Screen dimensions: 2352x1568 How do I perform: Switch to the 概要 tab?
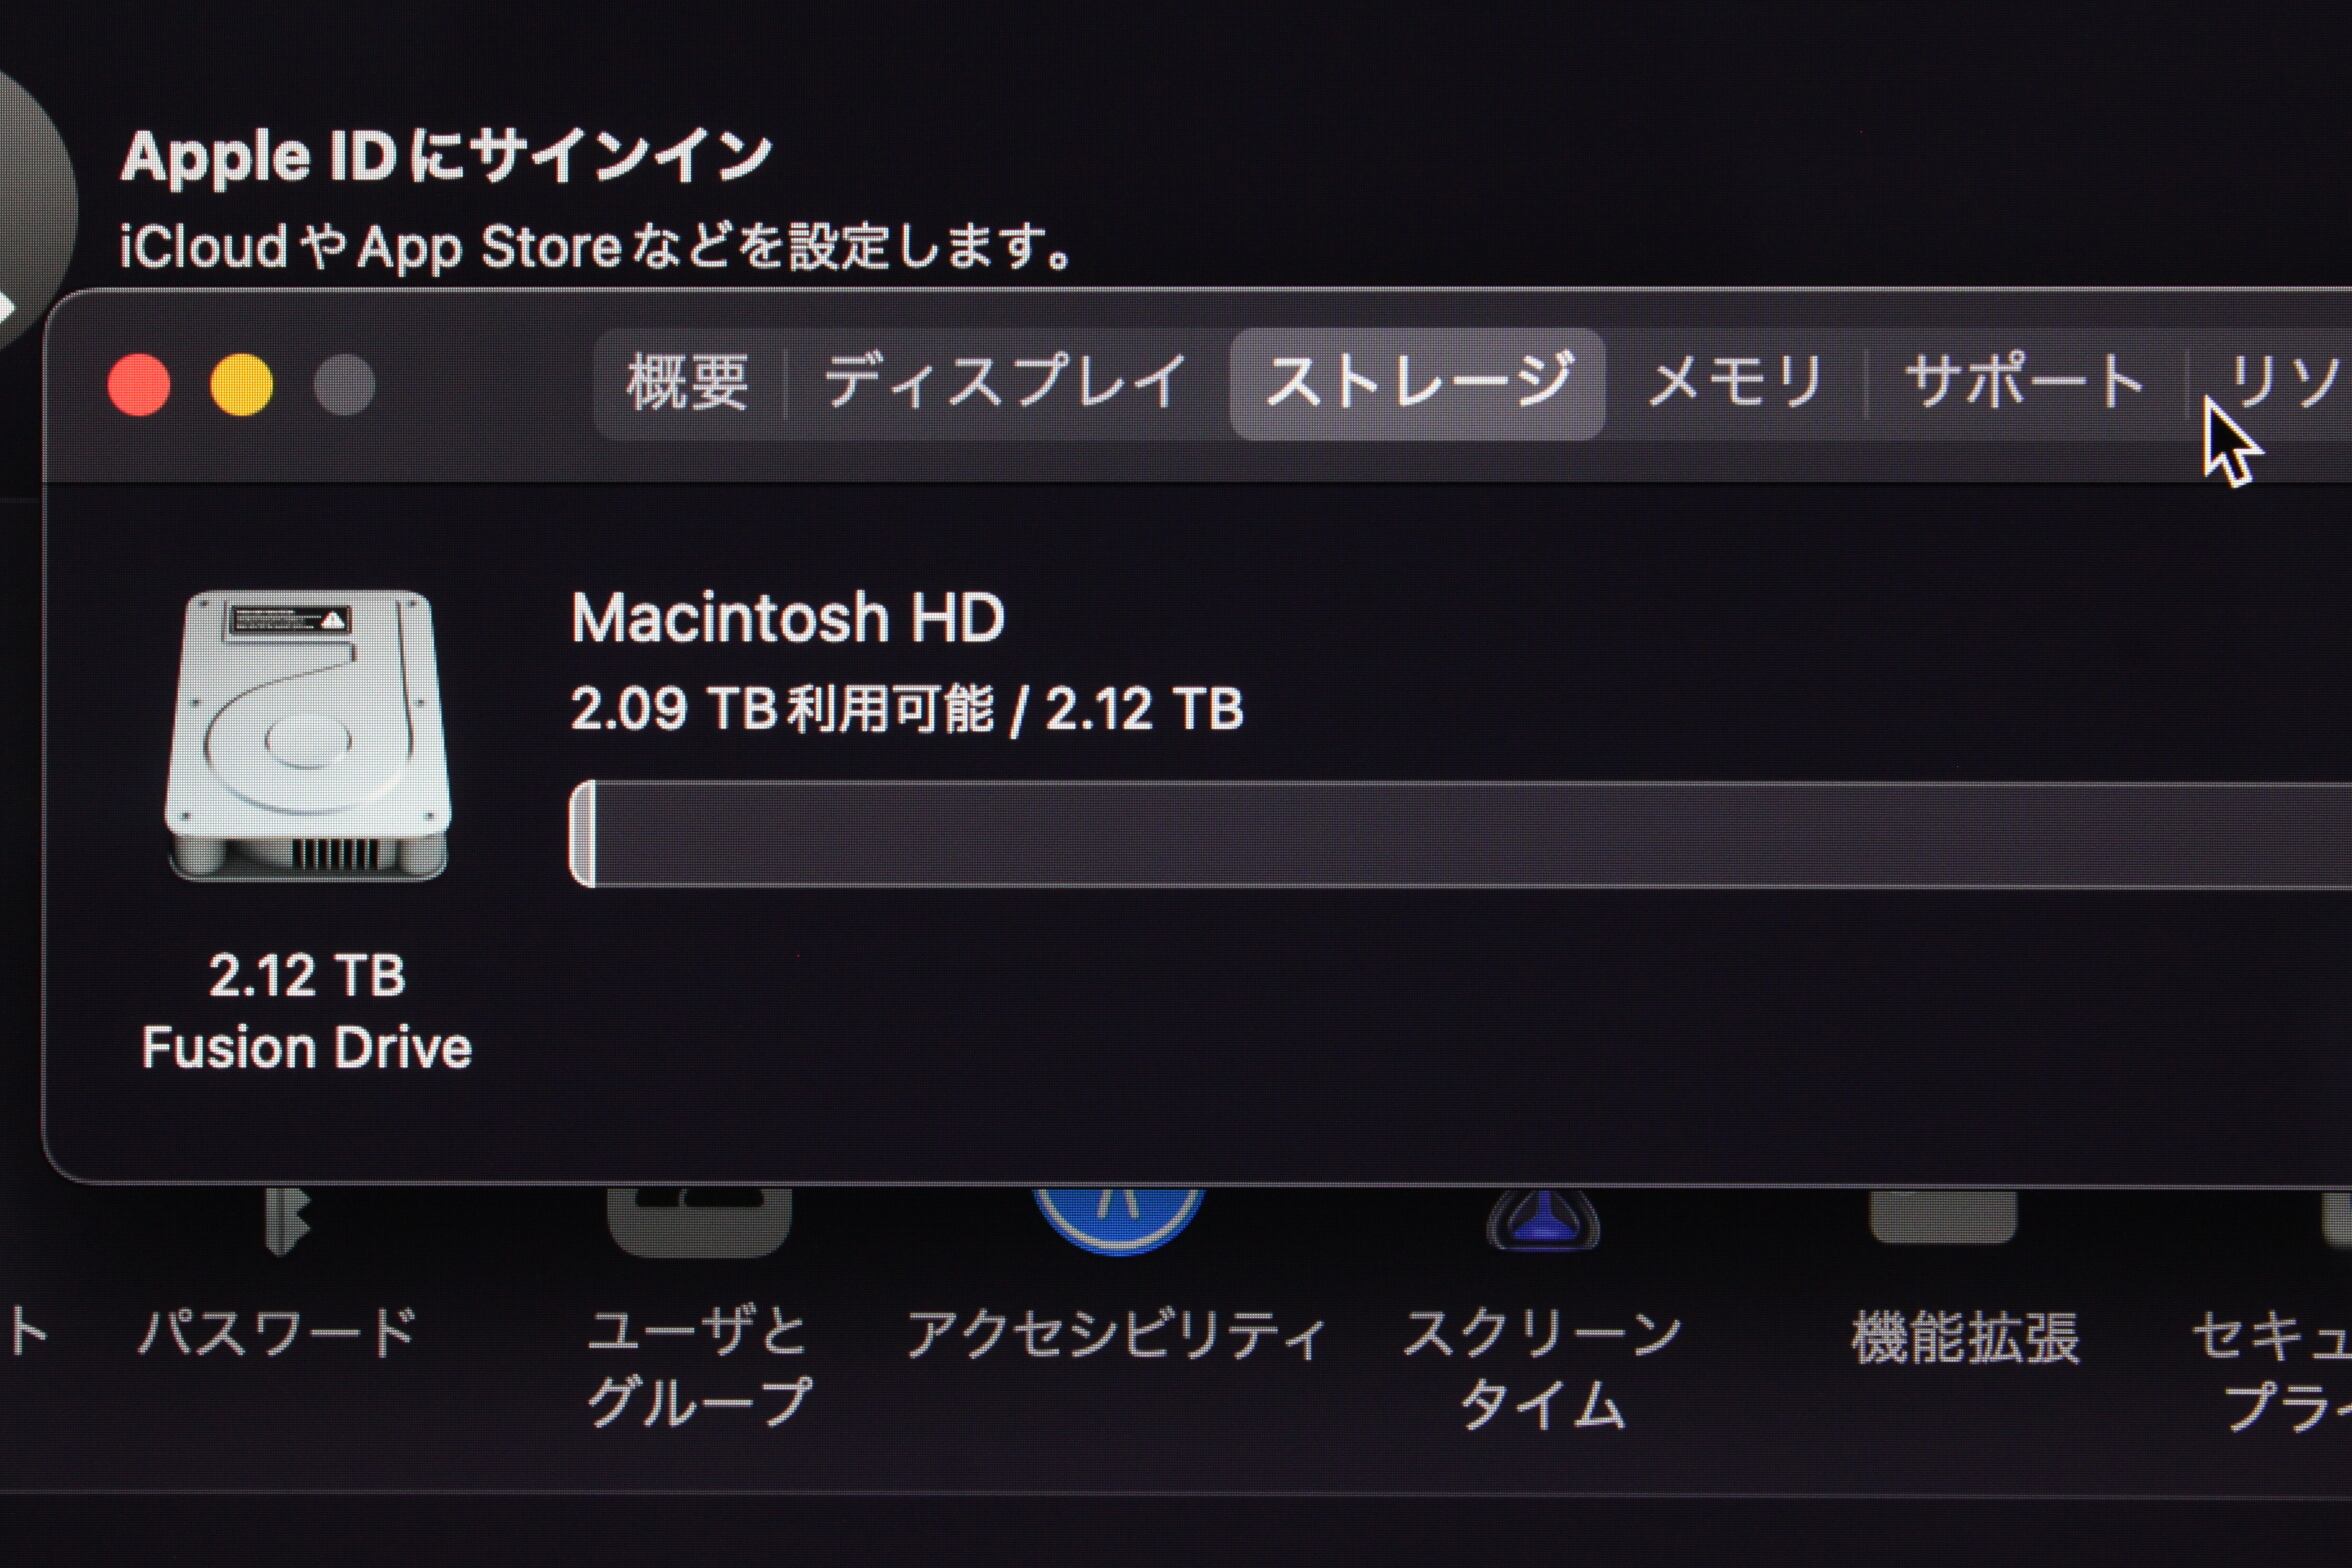[x=688, y=383]
